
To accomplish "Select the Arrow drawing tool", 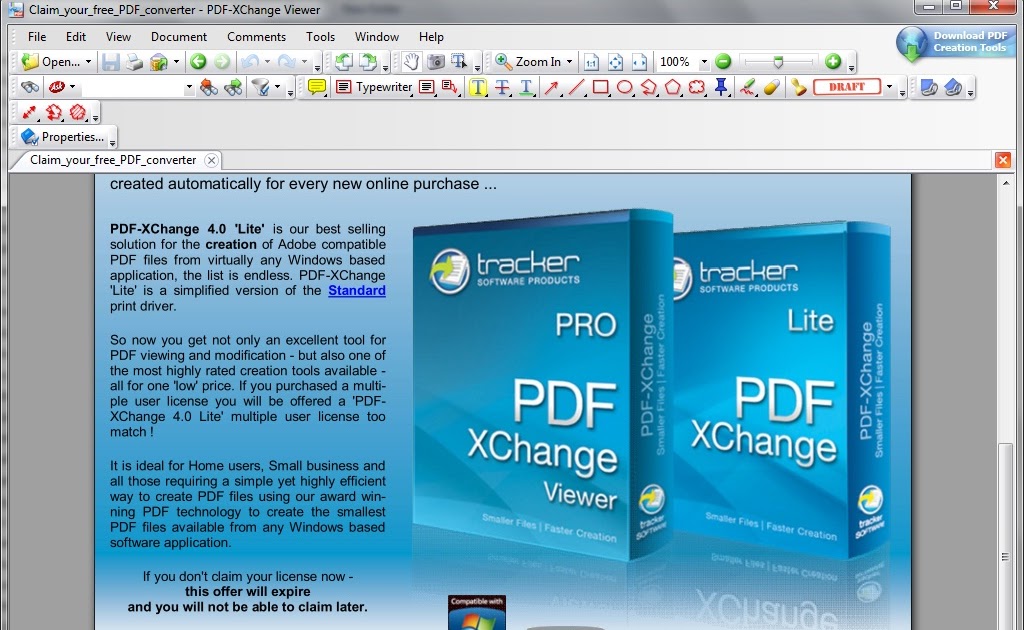I will click(x=552, y=87).
